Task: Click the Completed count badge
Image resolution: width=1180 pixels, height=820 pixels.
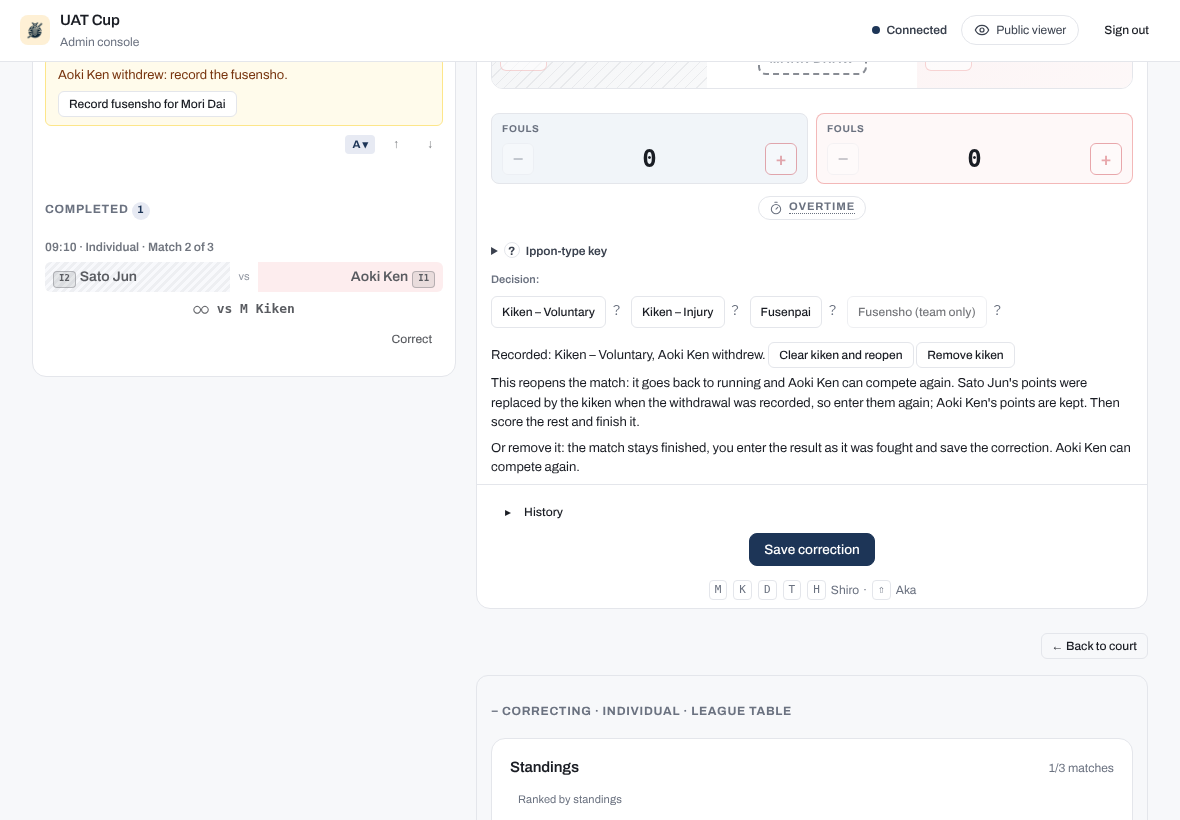Action: click(141, 210)
